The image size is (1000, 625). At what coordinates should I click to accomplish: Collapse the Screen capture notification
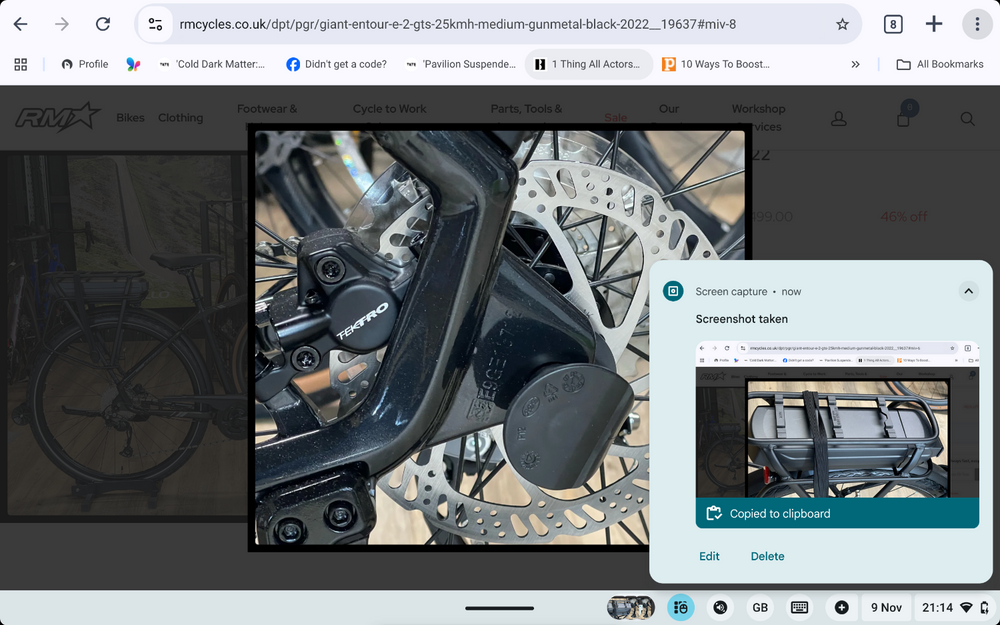[967, 291]
